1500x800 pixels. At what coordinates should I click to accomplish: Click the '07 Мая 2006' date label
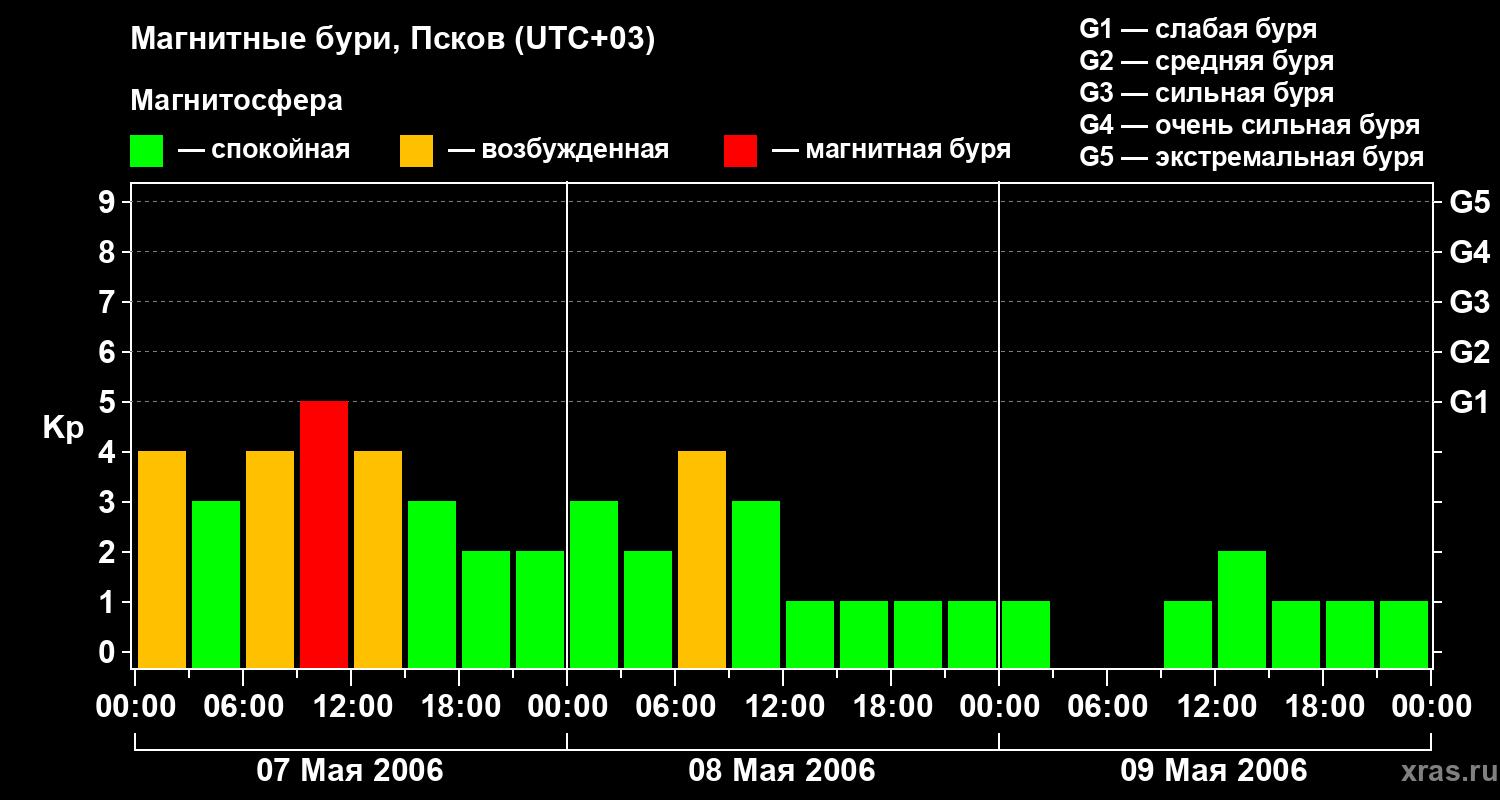click(350, 771)
